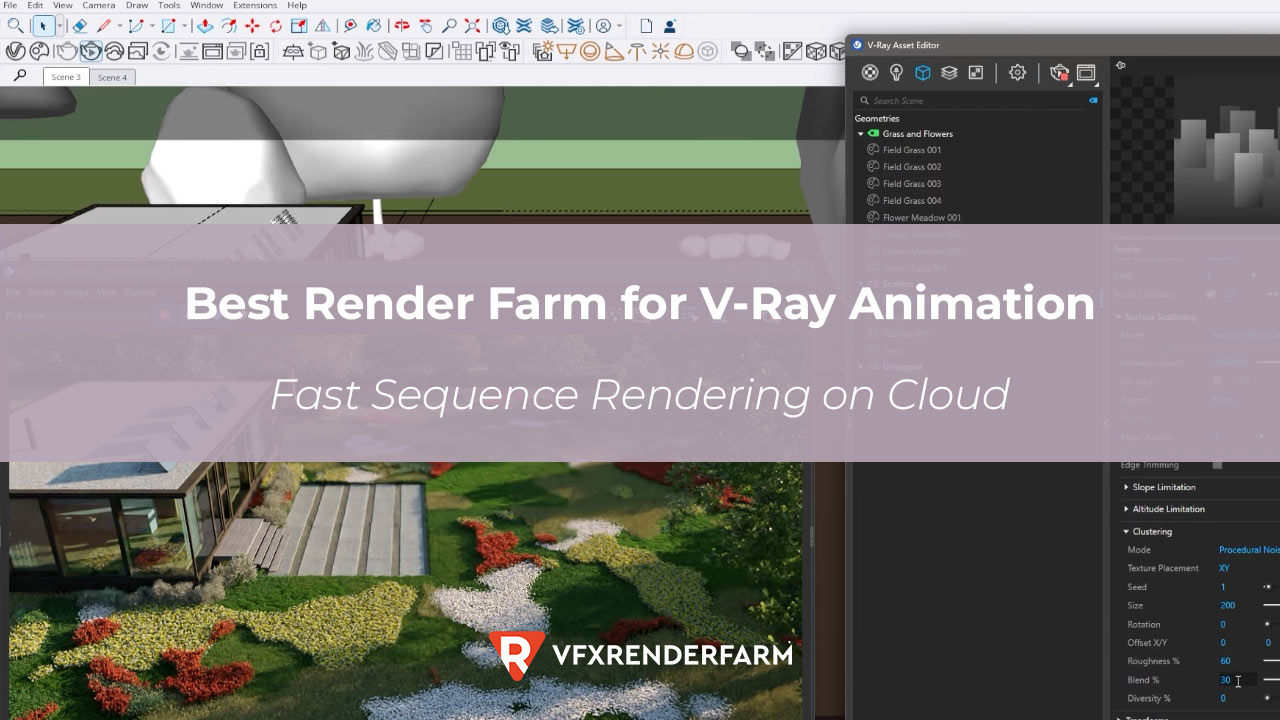Toggle Grass and Flowers tag icon
This screenshot has height=720, width=1280.
[873, 133]
